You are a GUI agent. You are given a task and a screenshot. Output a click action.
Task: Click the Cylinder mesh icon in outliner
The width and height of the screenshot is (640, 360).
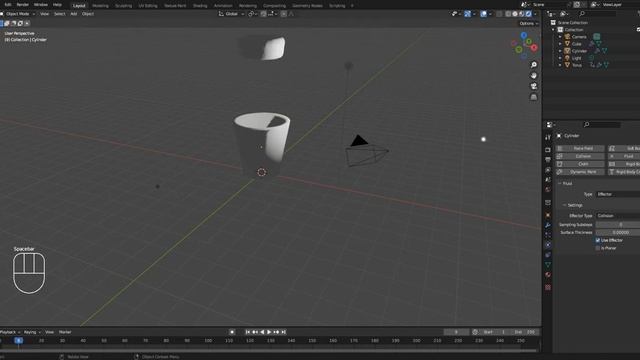click(x=567, y=51)
